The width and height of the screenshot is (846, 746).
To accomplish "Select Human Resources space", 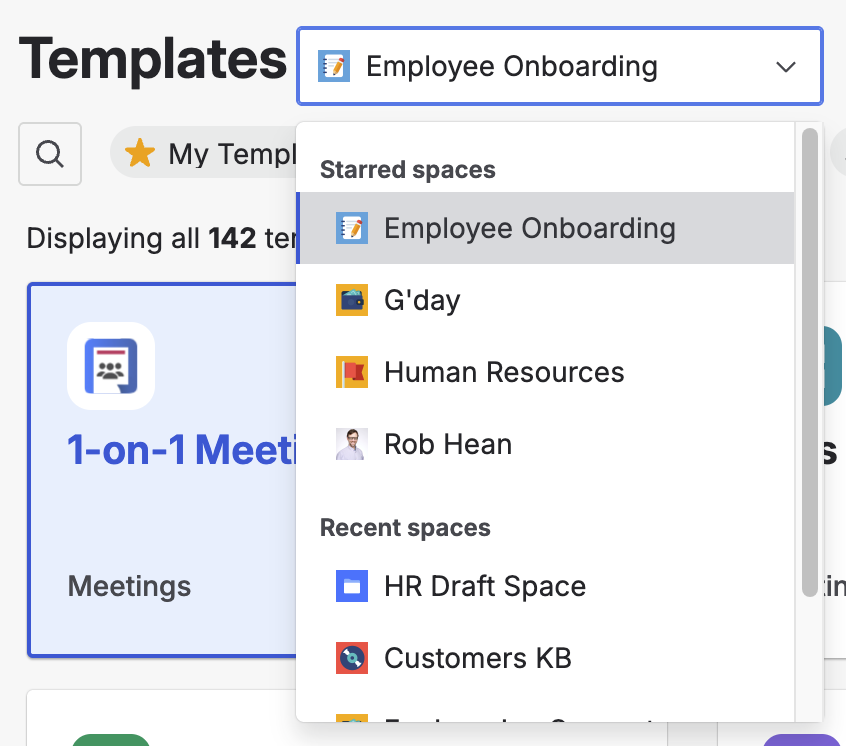I will [x=545, y=372].
